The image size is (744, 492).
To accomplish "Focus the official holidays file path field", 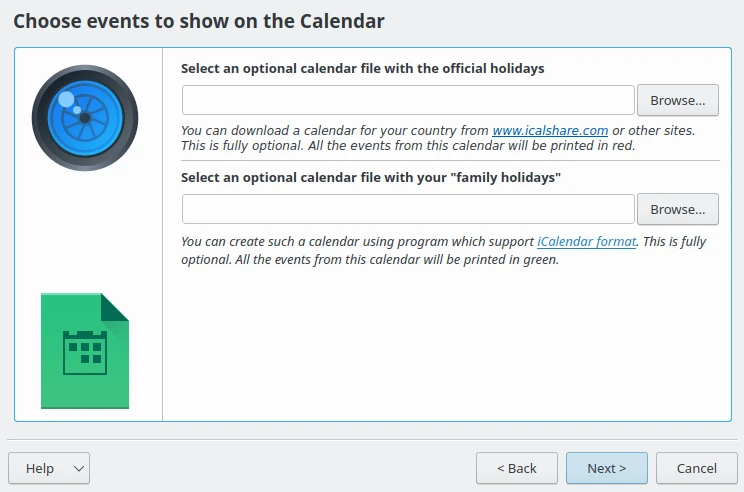I will (x=408, y=100).
